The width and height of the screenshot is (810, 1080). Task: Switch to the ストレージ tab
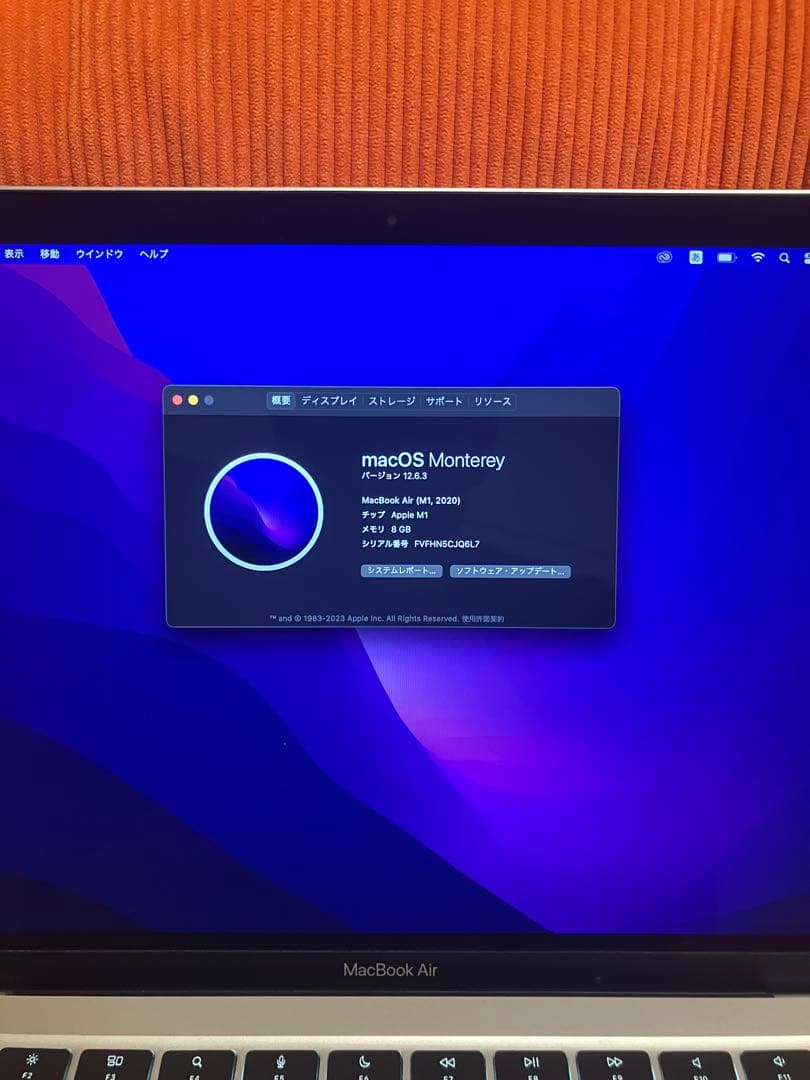[x=392, y=401]
